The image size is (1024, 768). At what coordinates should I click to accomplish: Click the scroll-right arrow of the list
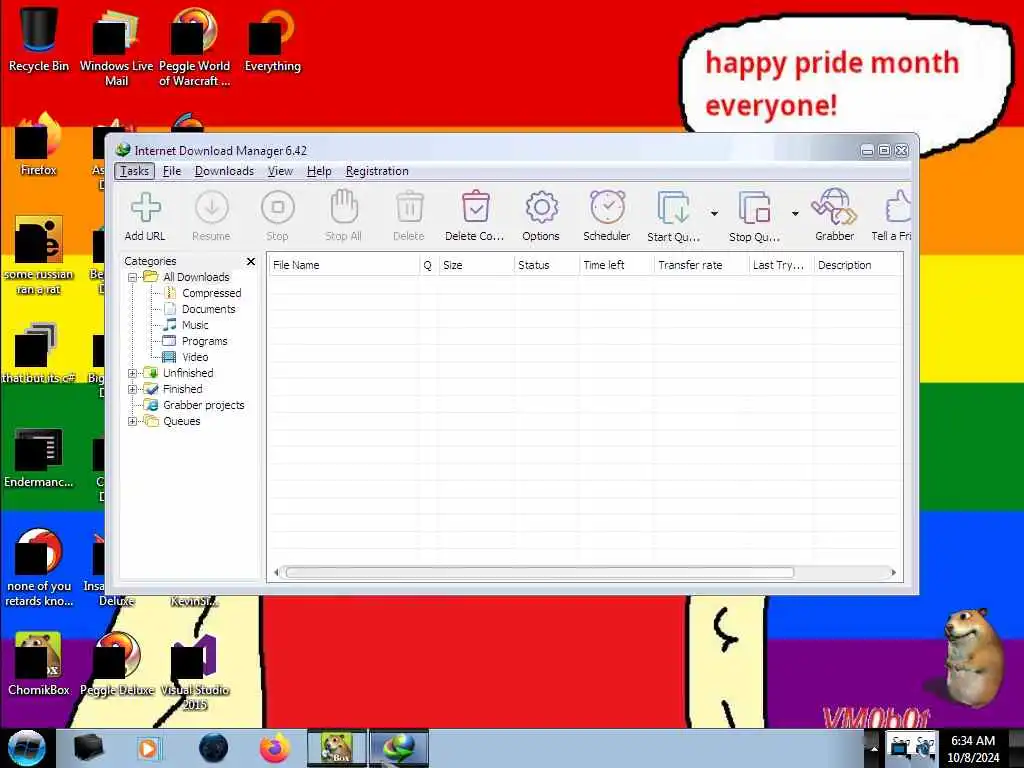pyautogui.click(x=893, y=573)
